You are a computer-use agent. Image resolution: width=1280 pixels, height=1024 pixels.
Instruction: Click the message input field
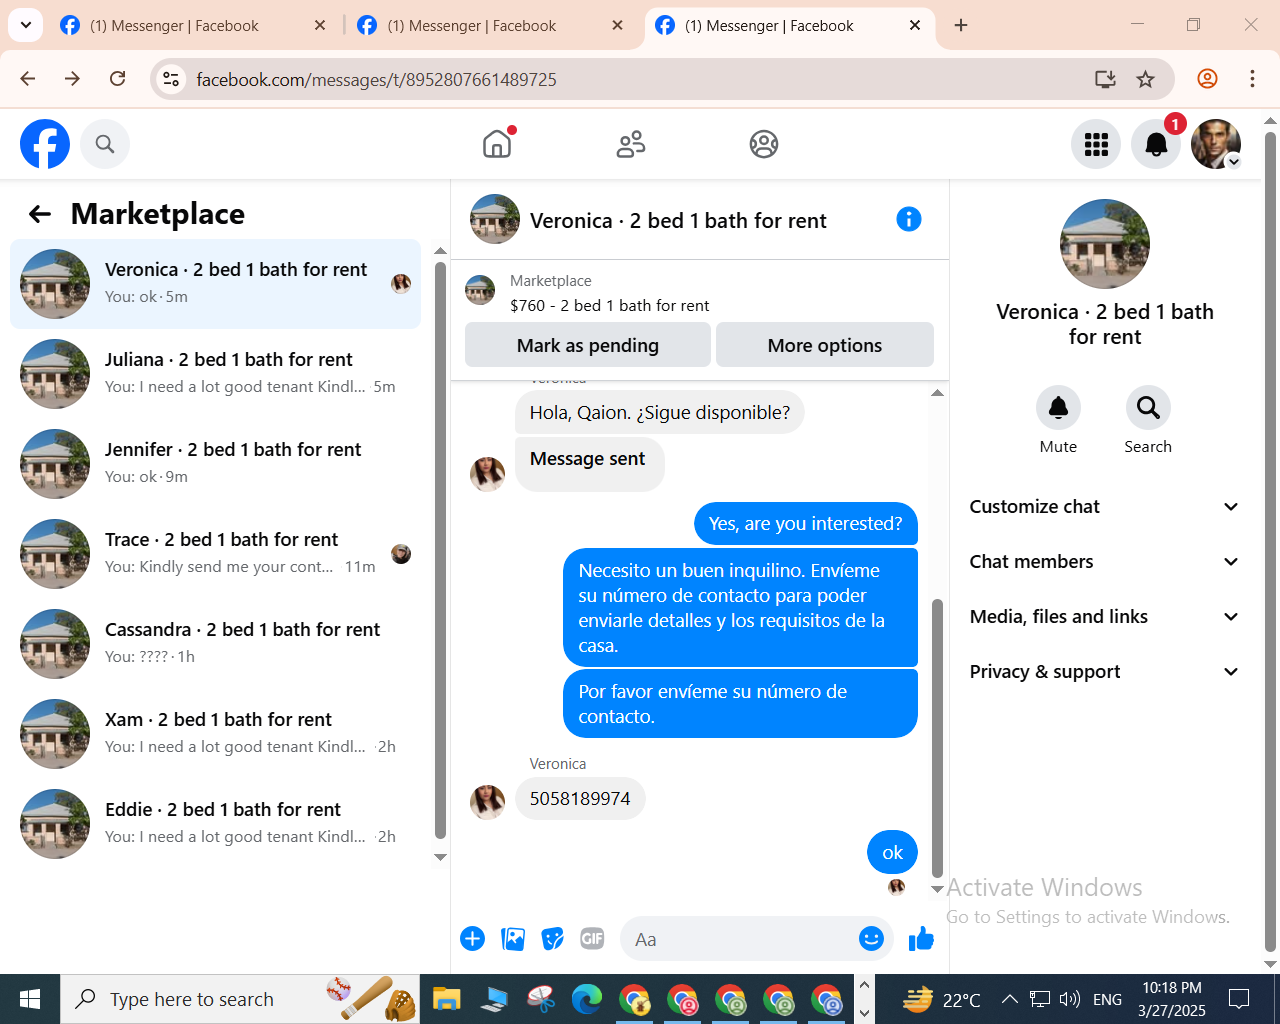740,939
